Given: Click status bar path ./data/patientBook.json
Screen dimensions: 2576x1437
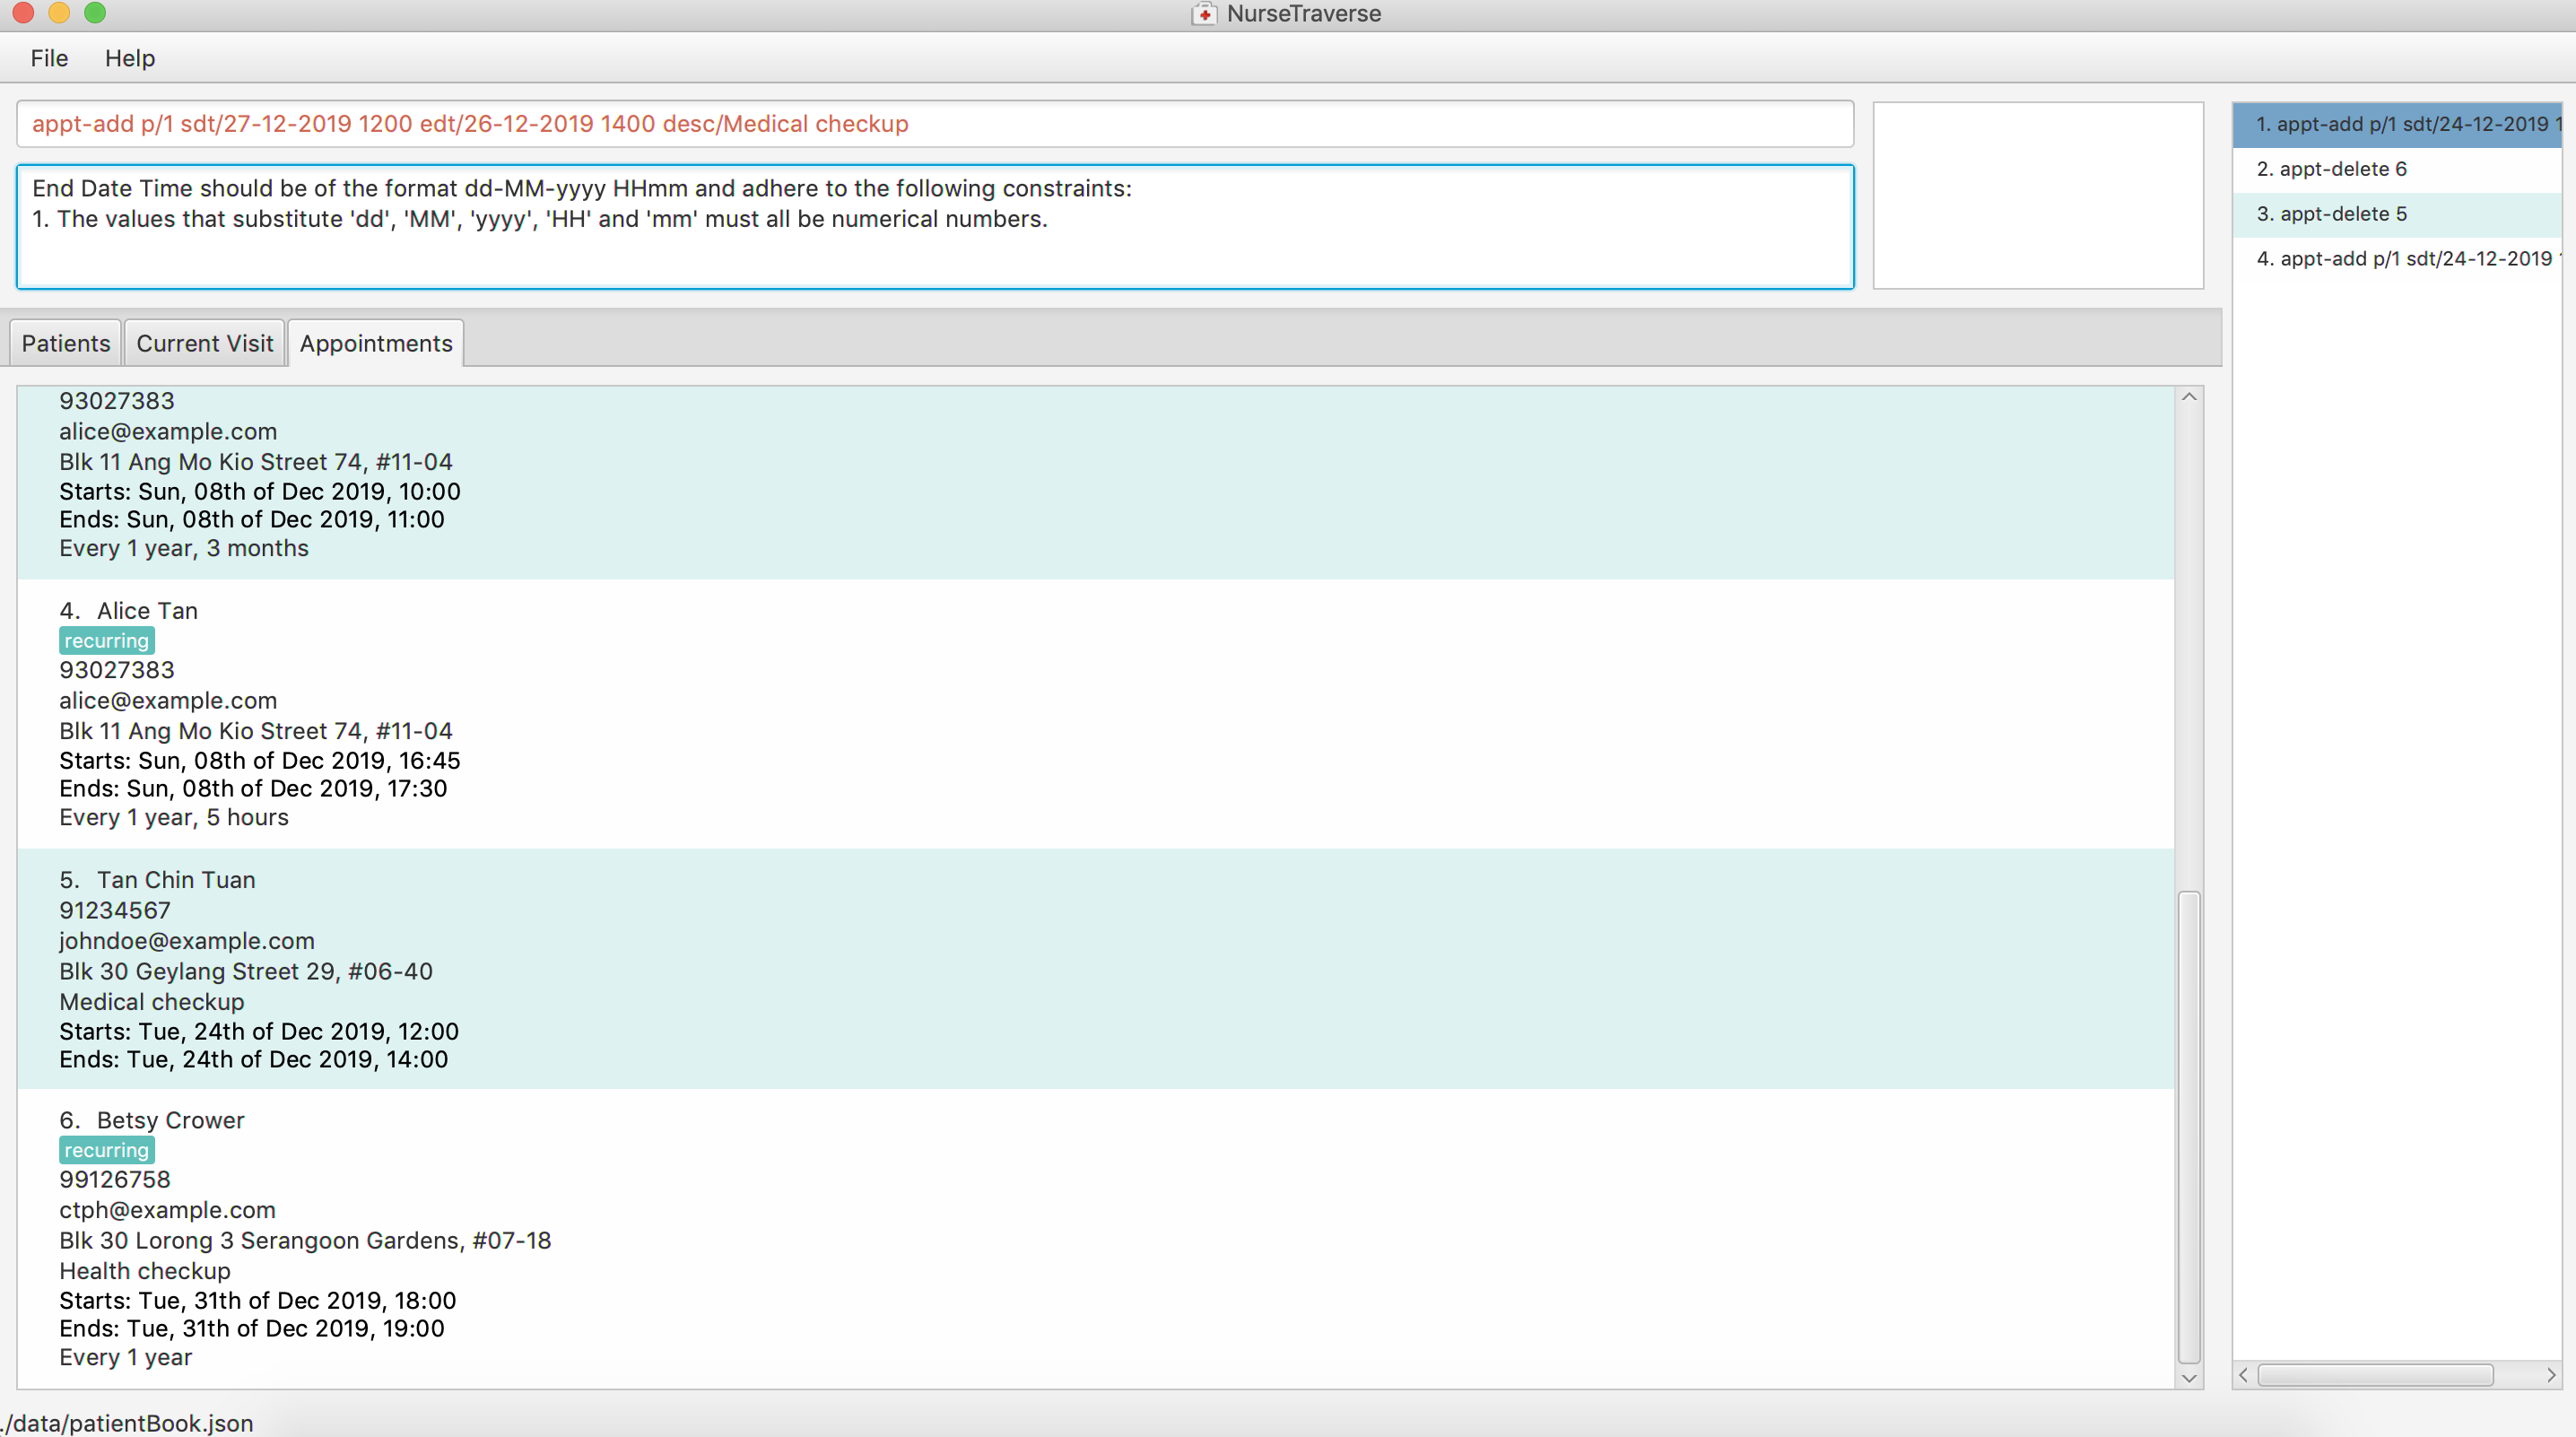Looking at the screenshot, I should click(x=127, y=1423).
